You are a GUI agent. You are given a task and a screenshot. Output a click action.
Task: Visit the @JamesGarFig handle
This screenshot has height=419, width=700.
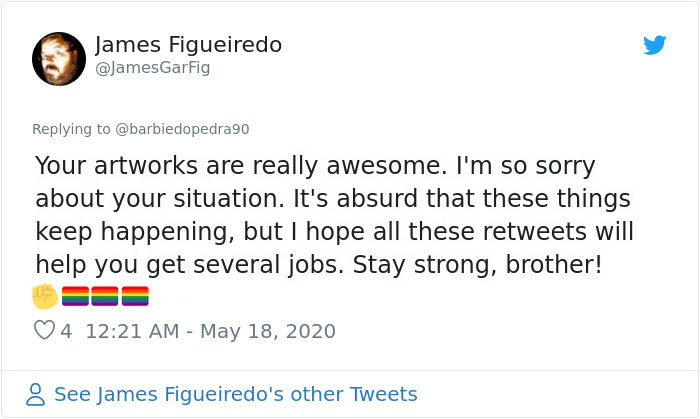click(x=152, y=68)
